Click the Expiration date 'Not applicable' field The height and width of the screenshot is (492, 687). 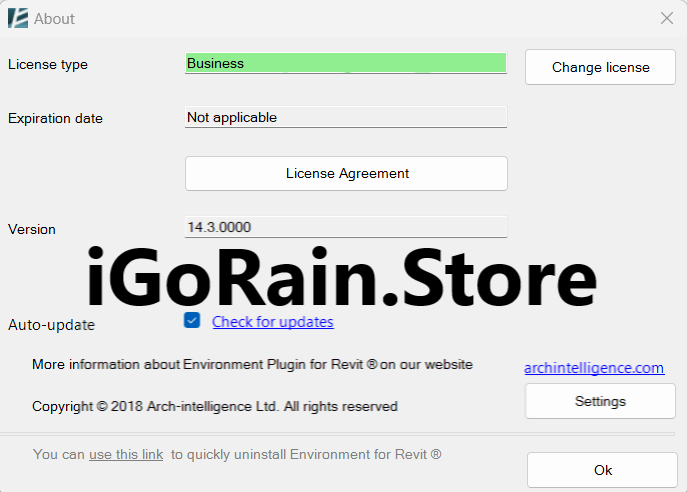pos(346,117)
